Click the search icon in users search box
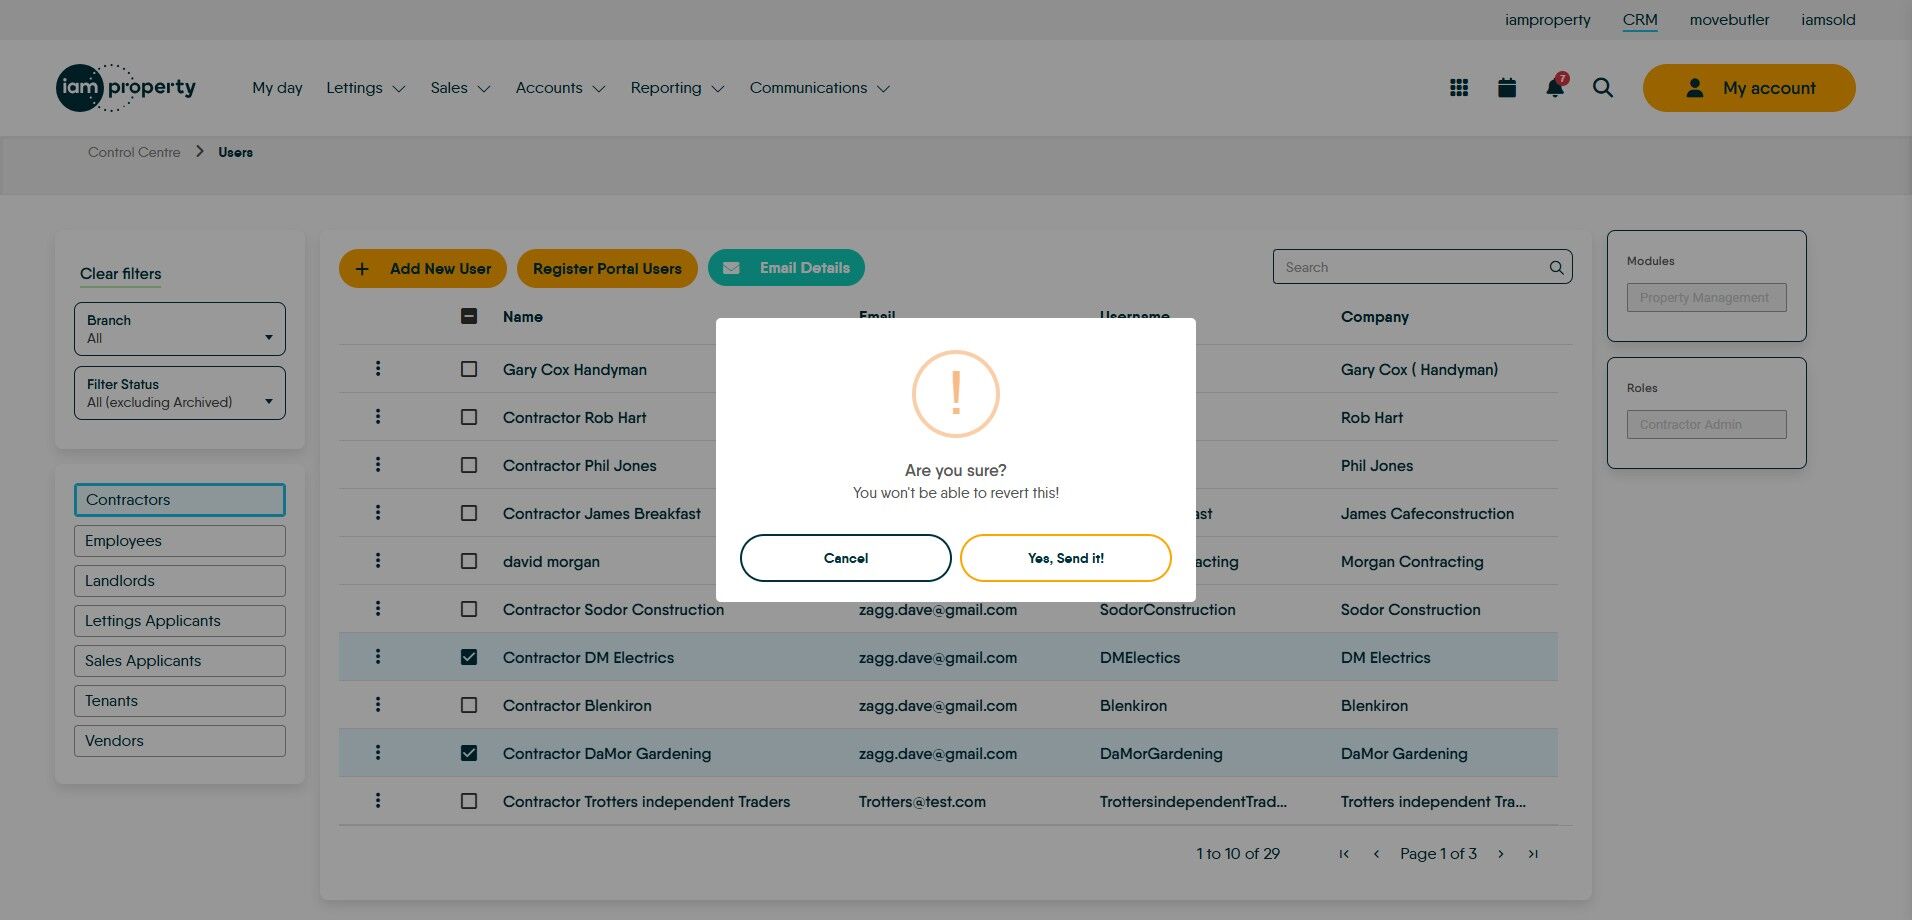The height and width of the screenshot is (920, 1912). pyautogui.click(x=1556, y=267)
